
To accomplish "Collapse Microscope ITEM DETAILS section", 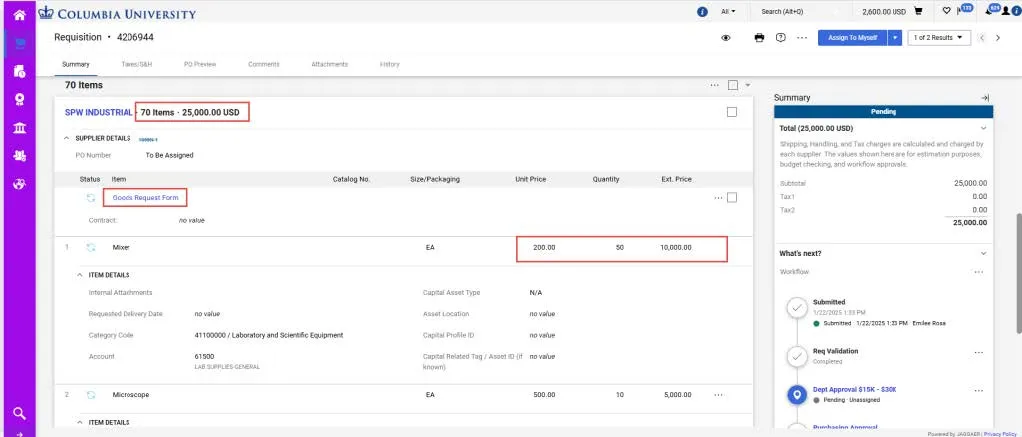I will coord(80,423).
